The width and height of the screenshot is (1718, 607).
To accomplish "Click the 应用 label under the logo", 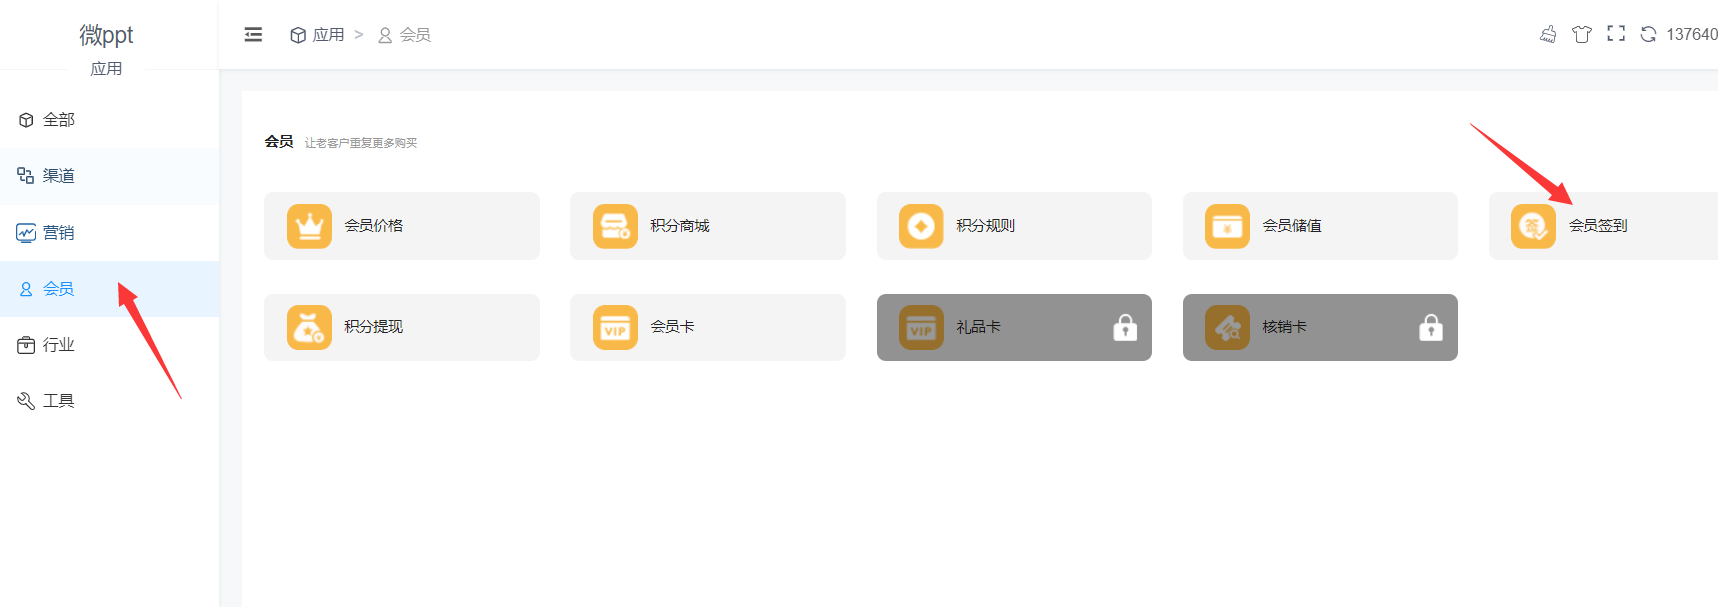I will click(x=106, y=69).
